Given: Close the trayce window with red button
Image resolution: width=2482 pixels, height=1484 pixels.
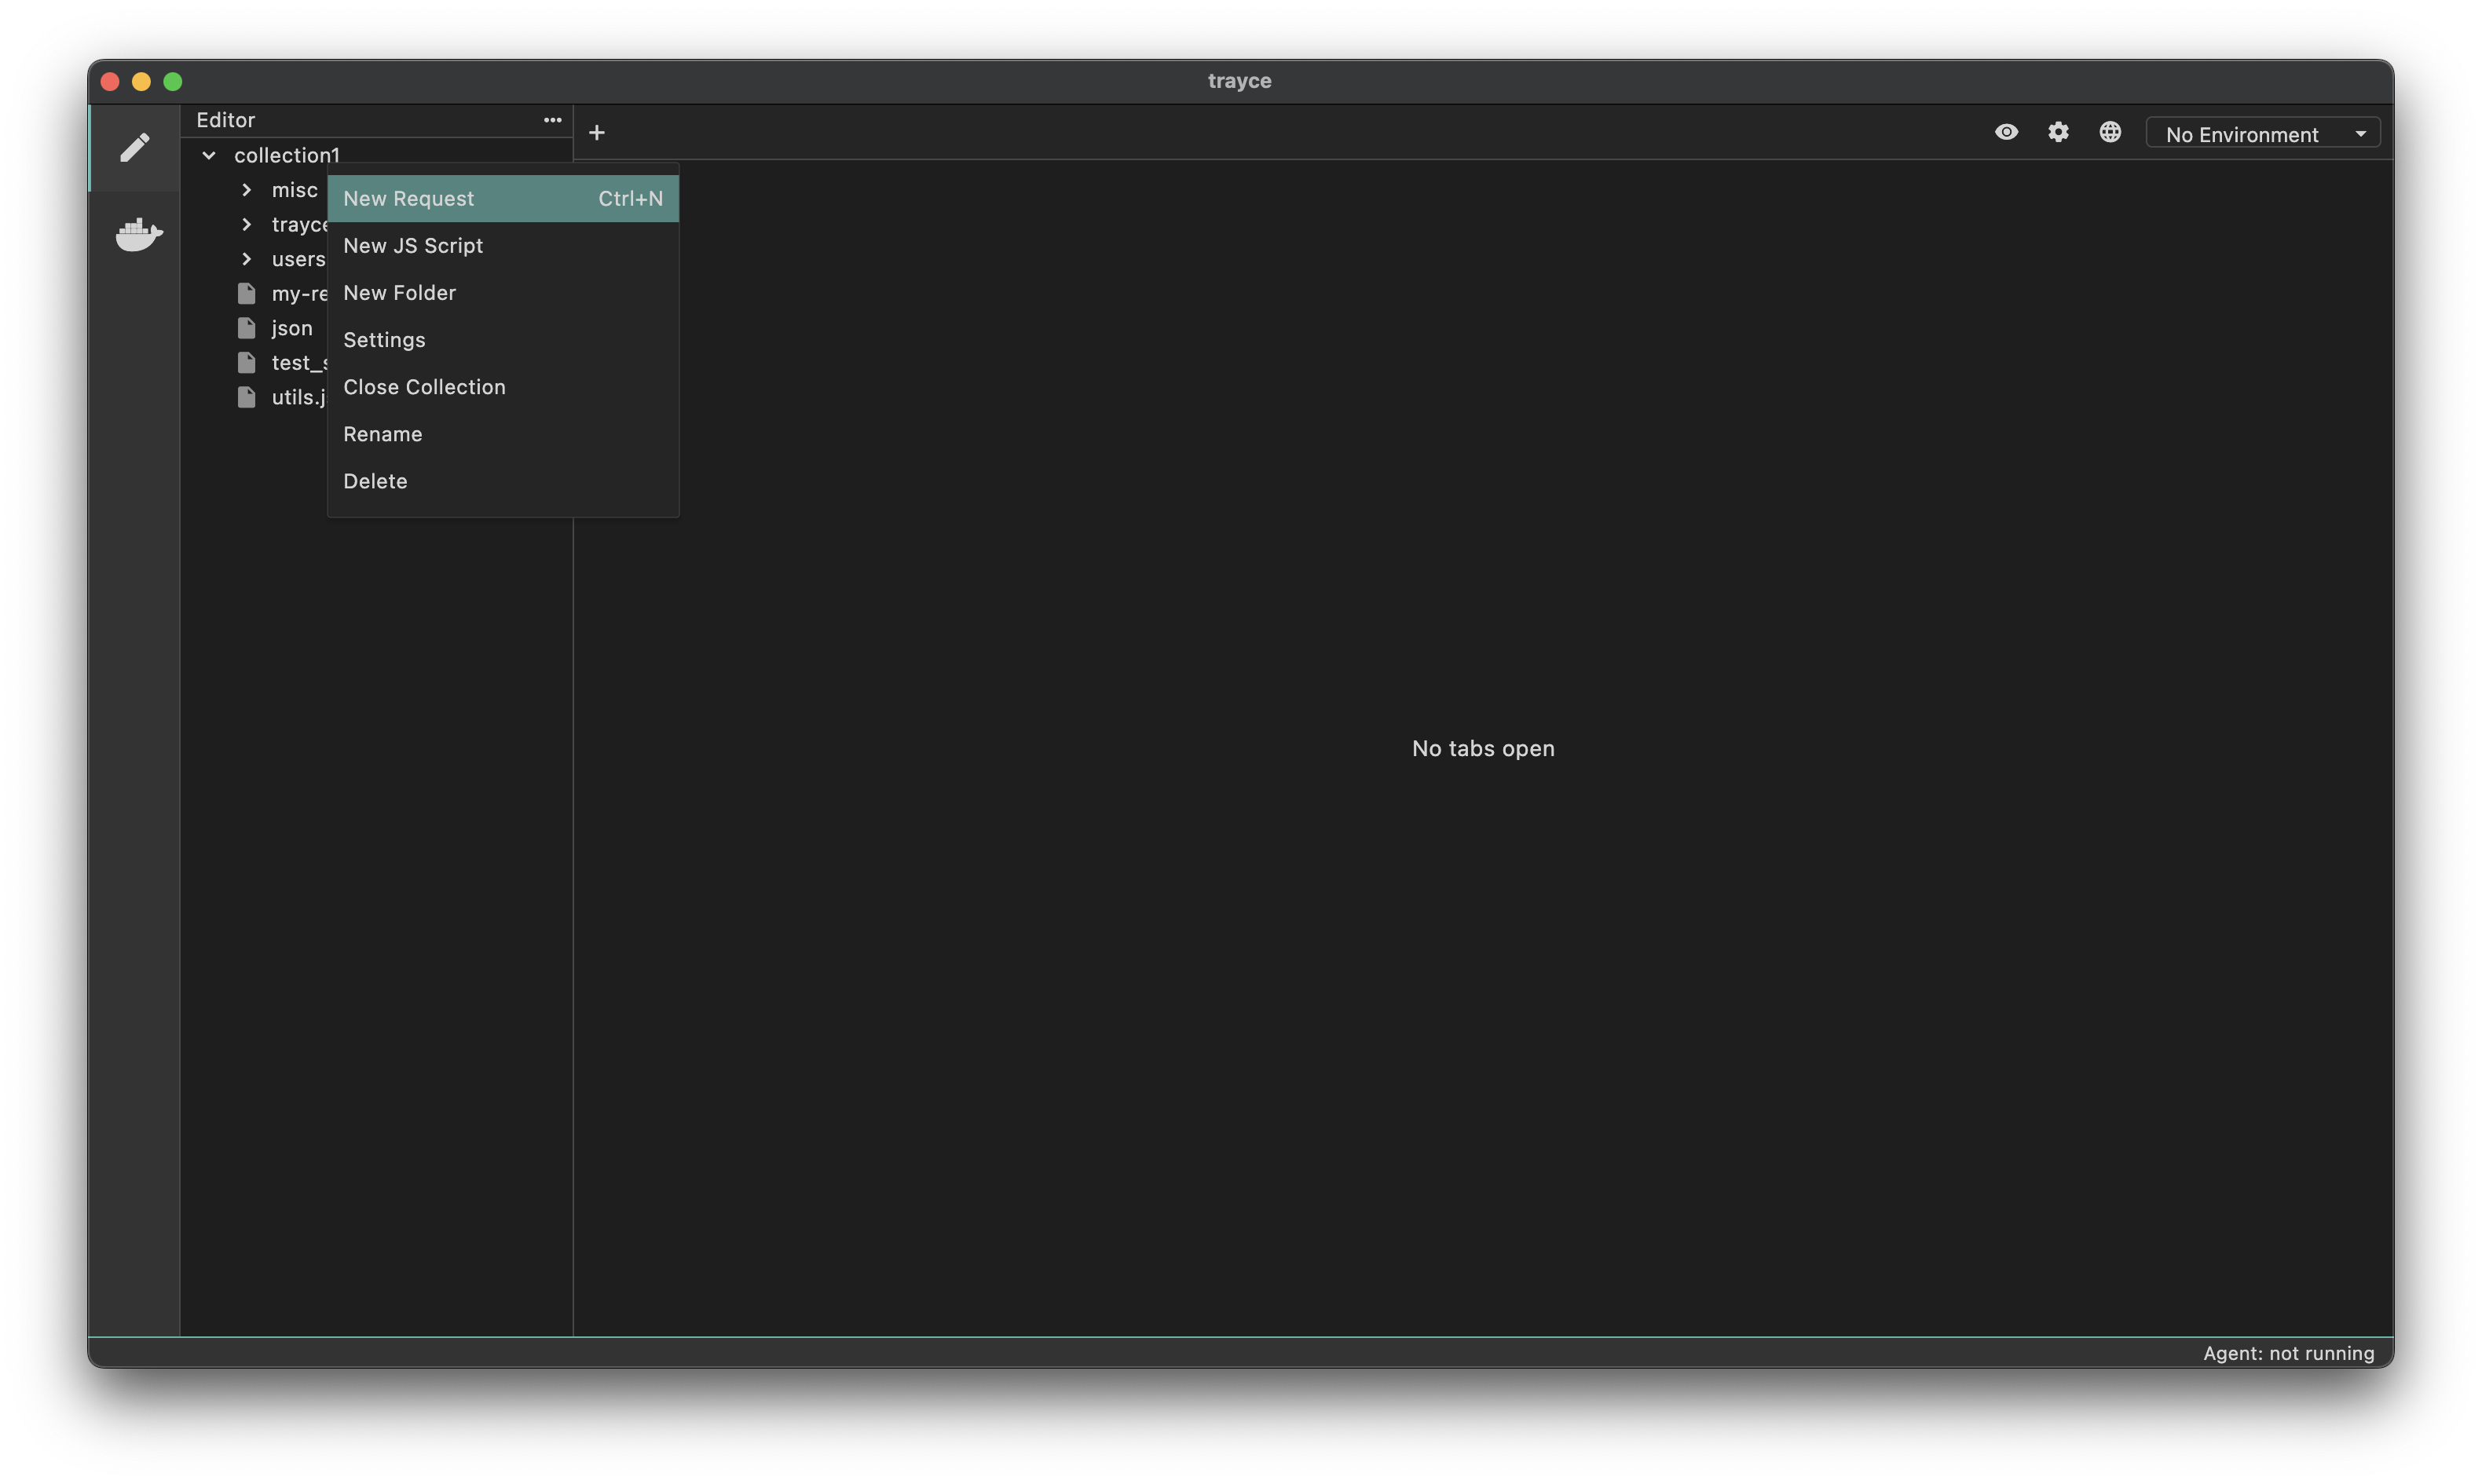Looking at the screenshot, I should tap(111, 82).
